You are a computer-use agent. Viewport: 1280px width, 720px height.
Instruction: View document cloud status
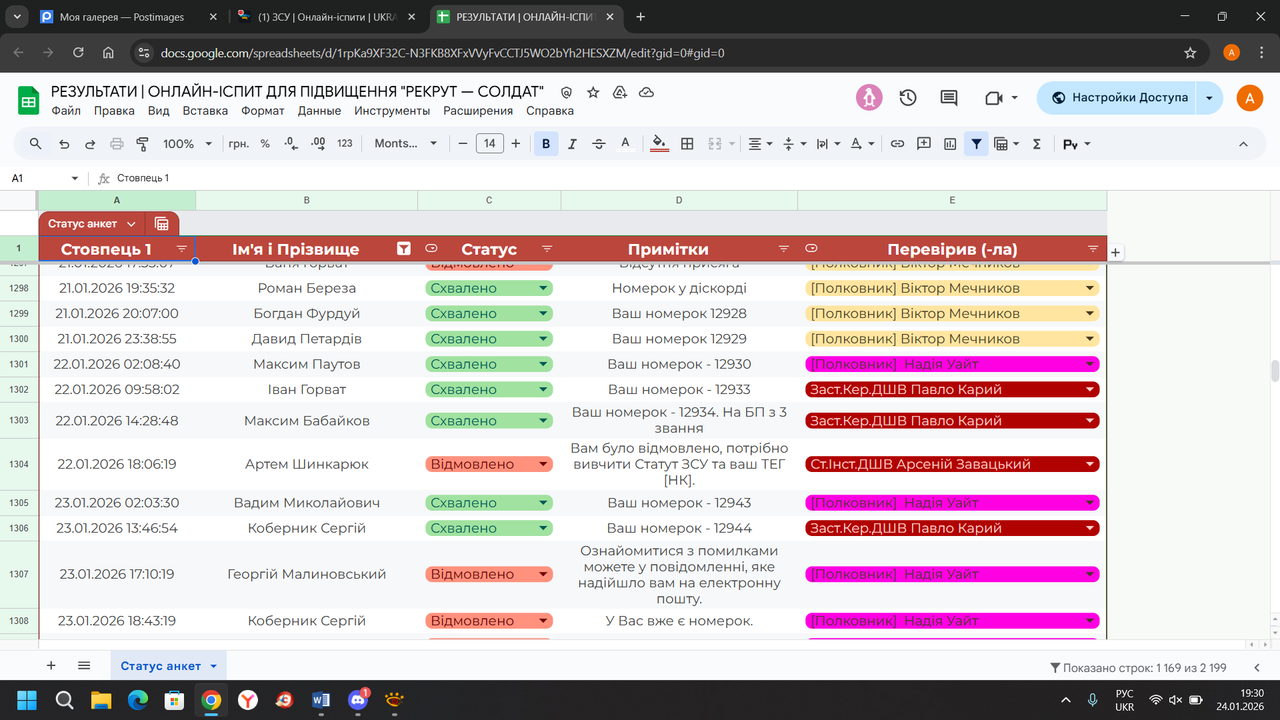point(646,92)
